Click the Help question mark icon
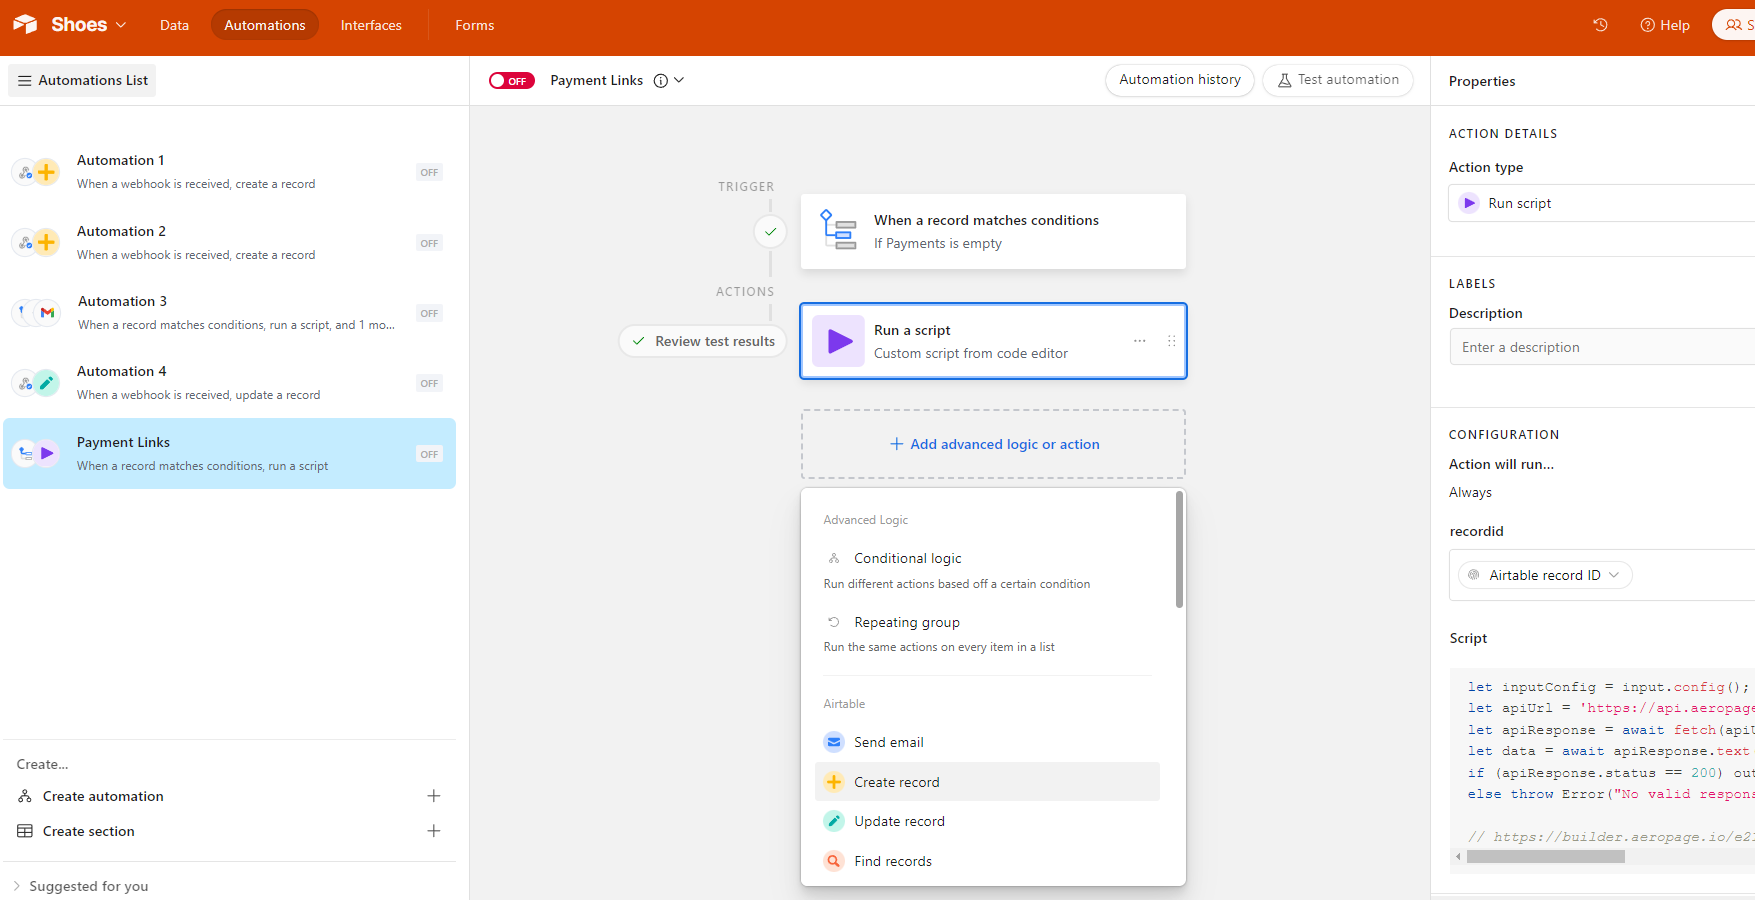1755x900 pixels. point(1647,25)
